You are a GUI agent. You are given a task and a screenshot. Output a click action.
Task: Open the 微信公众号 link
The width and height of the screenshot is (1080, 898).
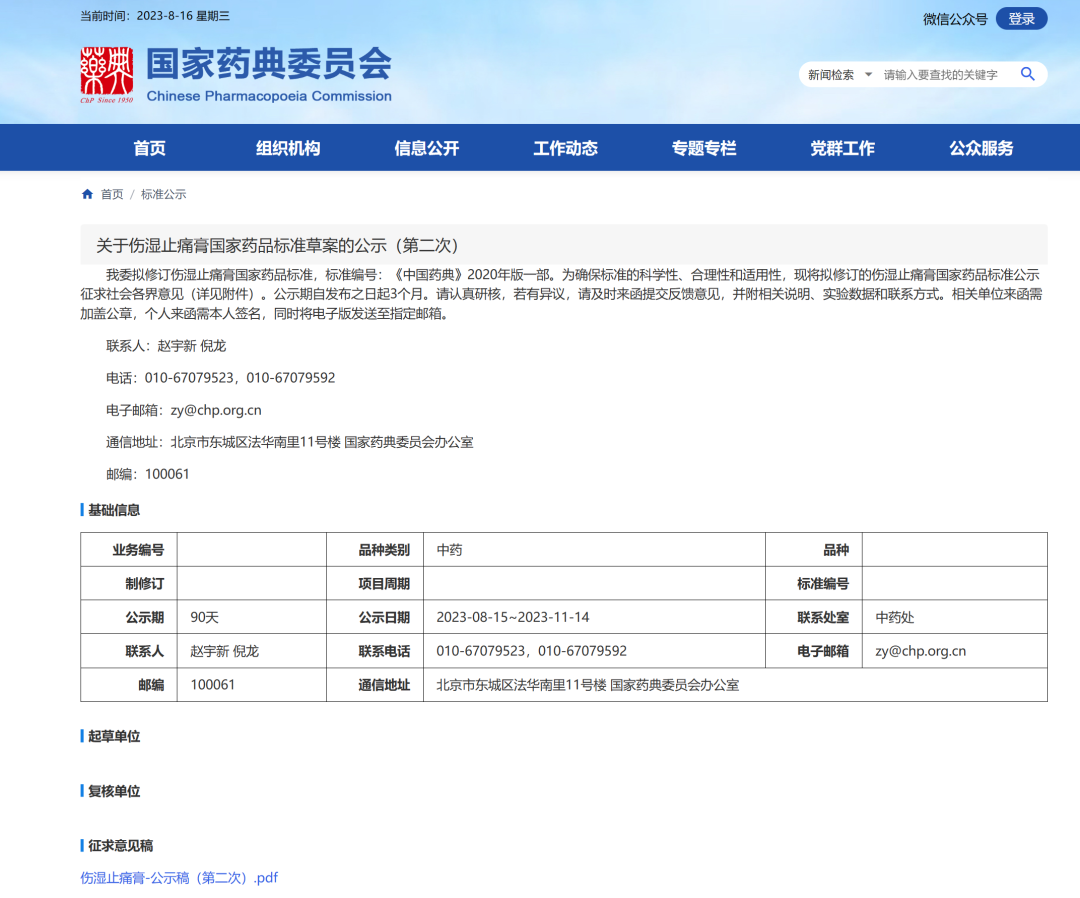coord(954,19)
